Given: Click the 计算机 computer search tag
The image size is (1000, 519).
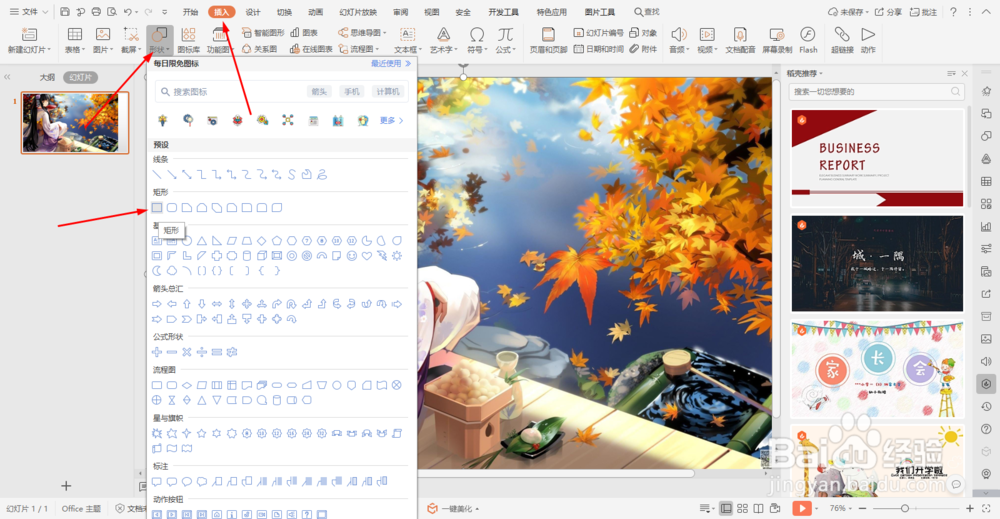Looking at the screenshot, I should (x=388, y=92).
